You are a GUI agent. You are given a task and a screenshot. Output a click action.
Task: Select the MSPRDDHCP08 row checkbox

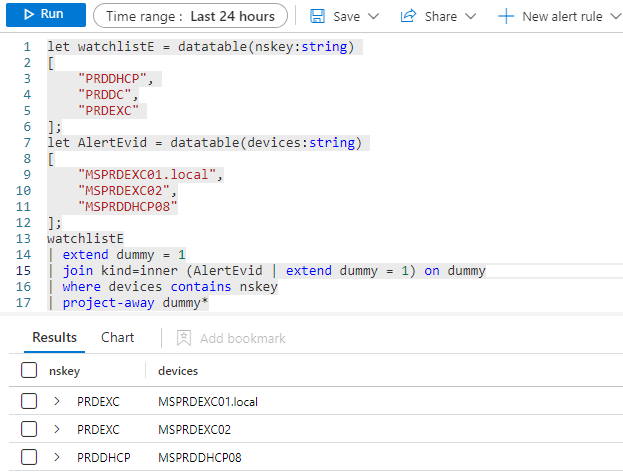point(29,457)
